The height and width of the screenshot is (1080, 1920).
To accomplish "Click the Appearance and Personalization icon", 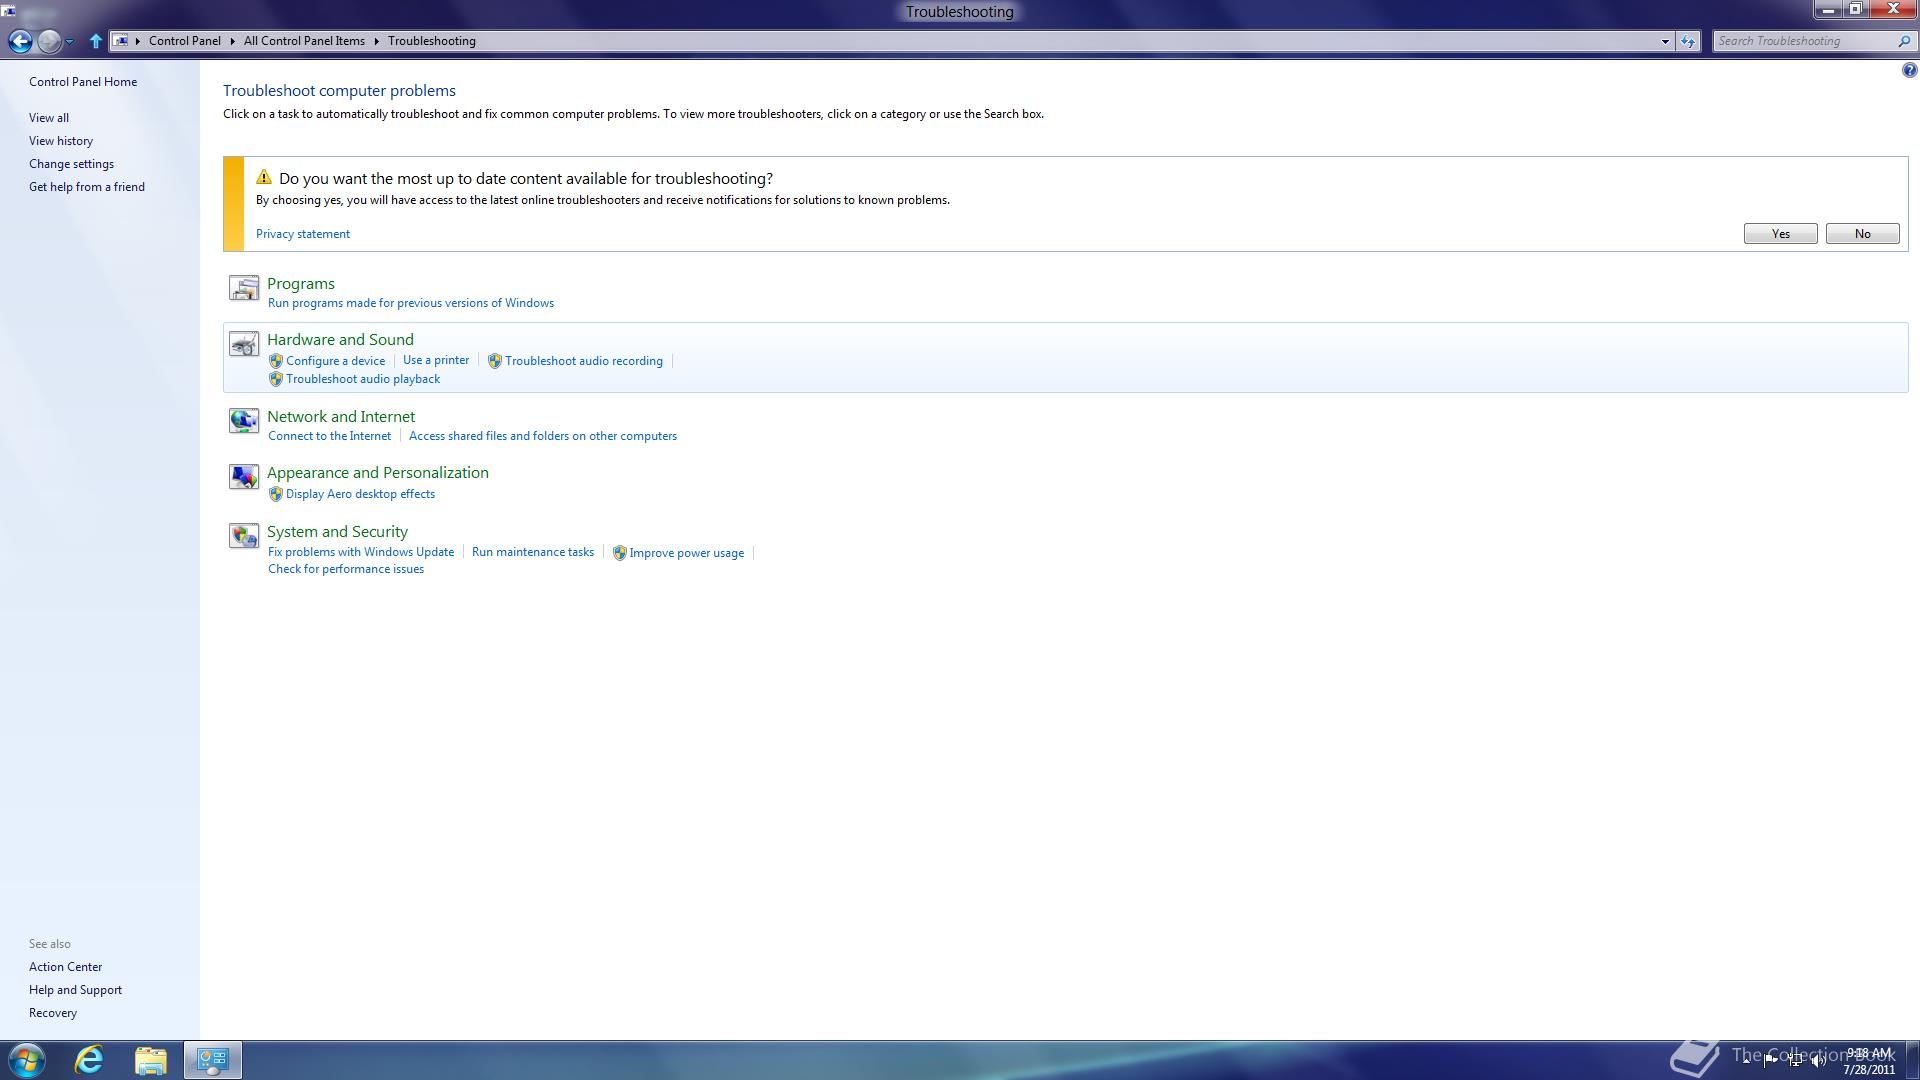I will tap(243, 477).
